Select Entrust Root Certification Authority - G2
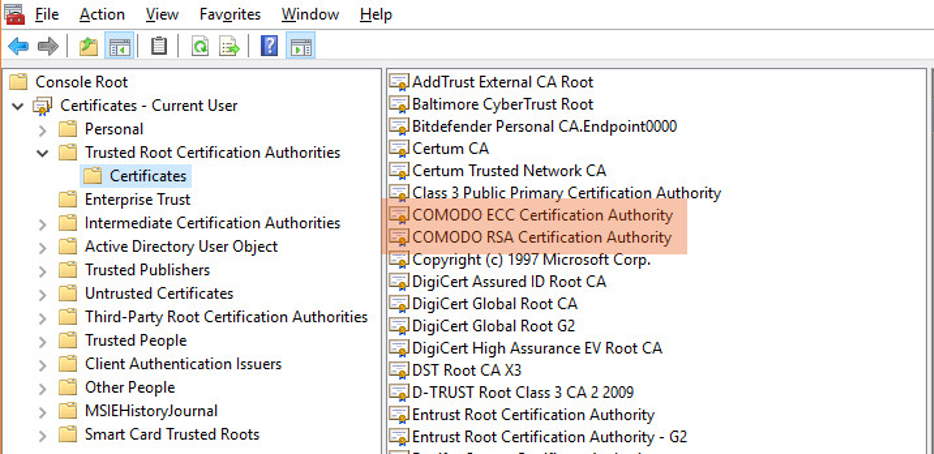Image resolution: width=934 pixels, height=454 pixels. pos(550,437)
